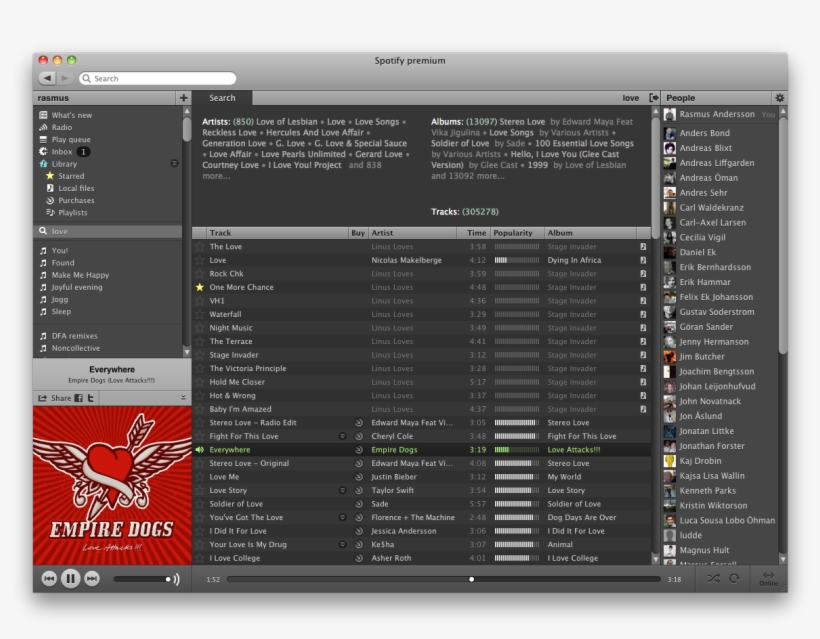The height and width of the screenshot is (639, 820).
Task: Click buy icon for Love Me
Action: click(359, 477)
